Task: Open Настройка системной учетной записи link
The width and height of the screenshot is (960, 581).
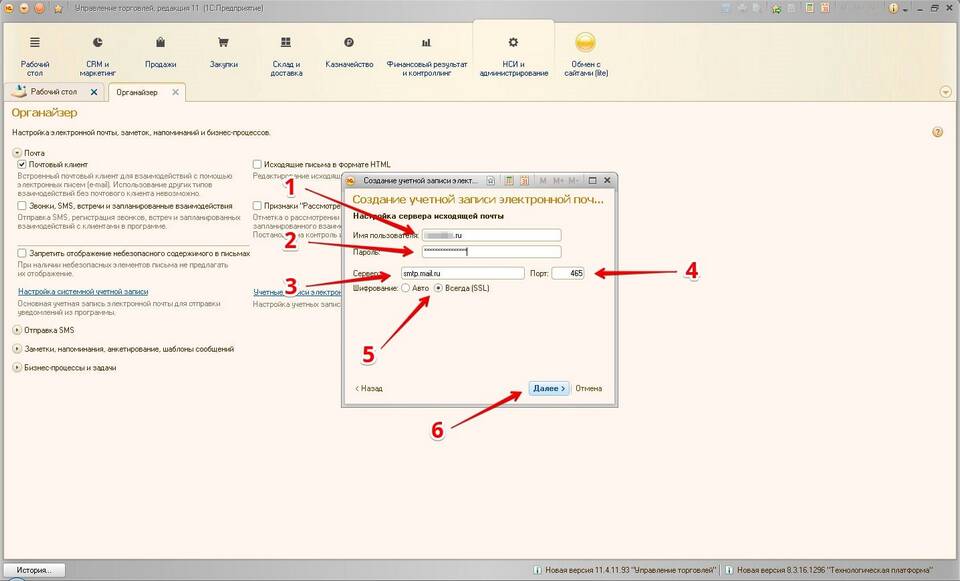Action: coord(82,292)
